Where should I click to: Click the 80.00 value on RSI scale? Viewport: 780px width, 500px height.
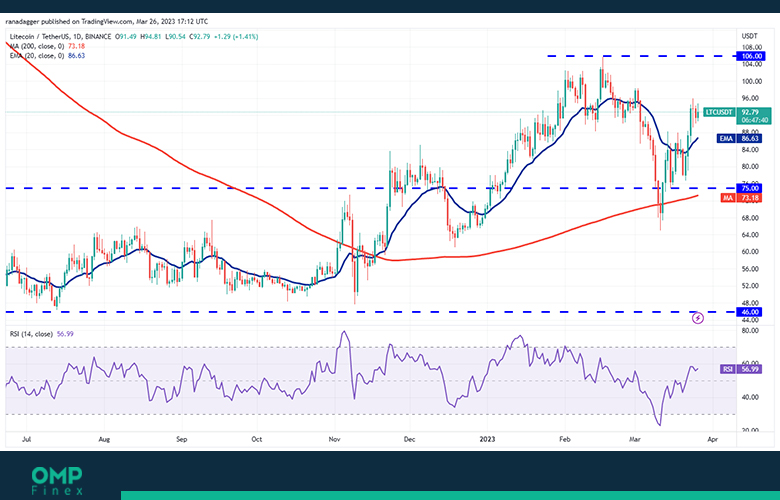click(752, 330)
